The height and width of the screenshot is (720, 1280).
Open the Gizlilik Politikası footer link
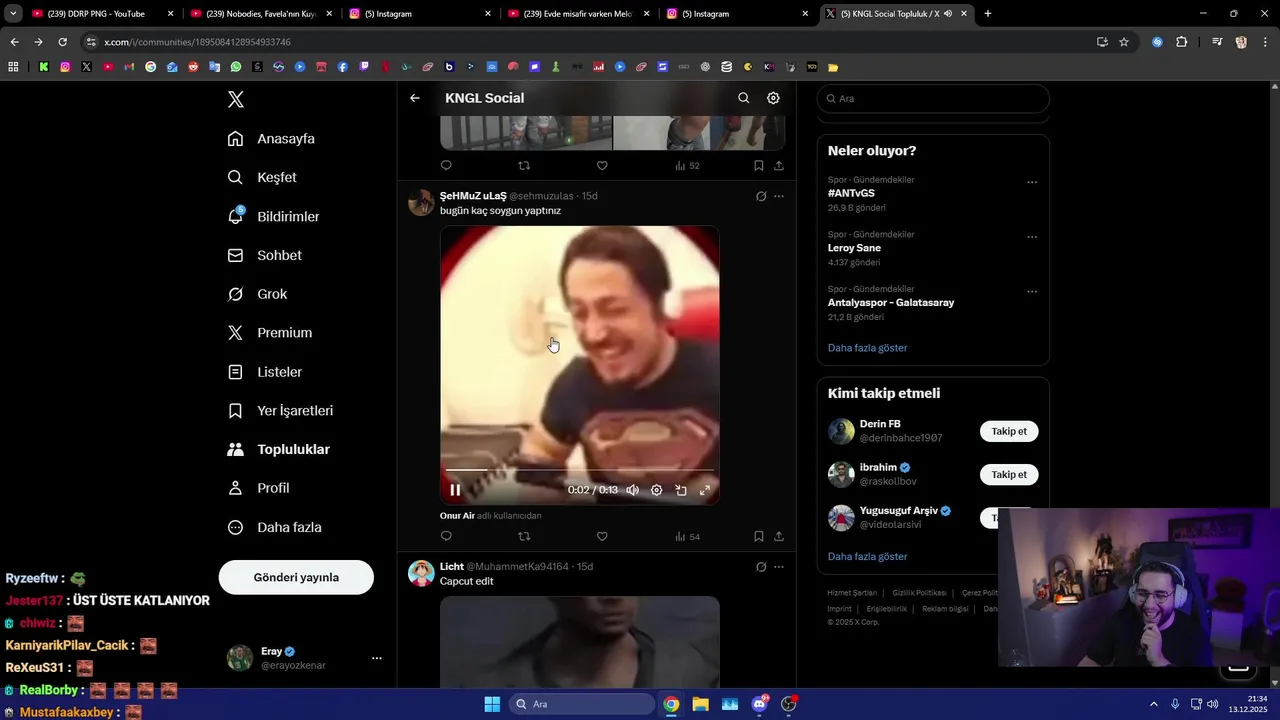(x=919, y=593)
